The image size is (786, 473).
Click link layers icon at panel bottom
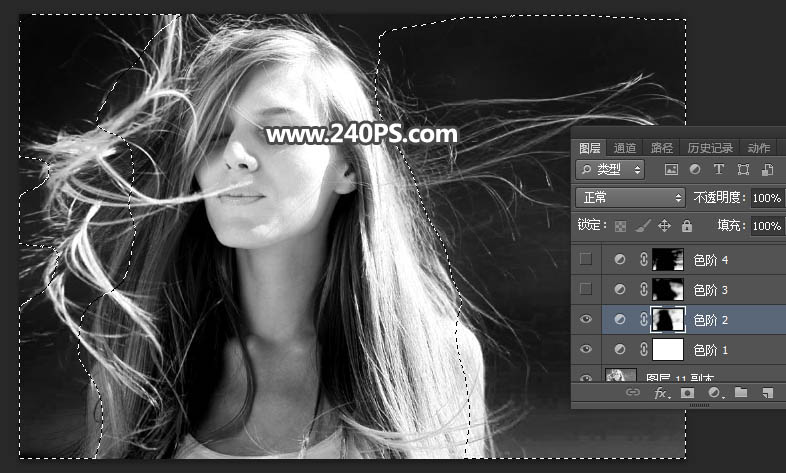point(633,392)
